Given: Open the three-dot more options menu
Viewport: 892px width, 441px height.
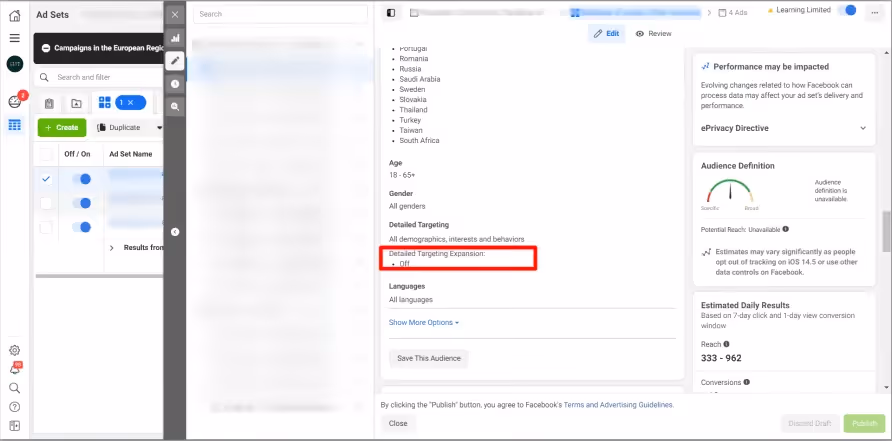Looking at the screenshot, I should (874, 13).
